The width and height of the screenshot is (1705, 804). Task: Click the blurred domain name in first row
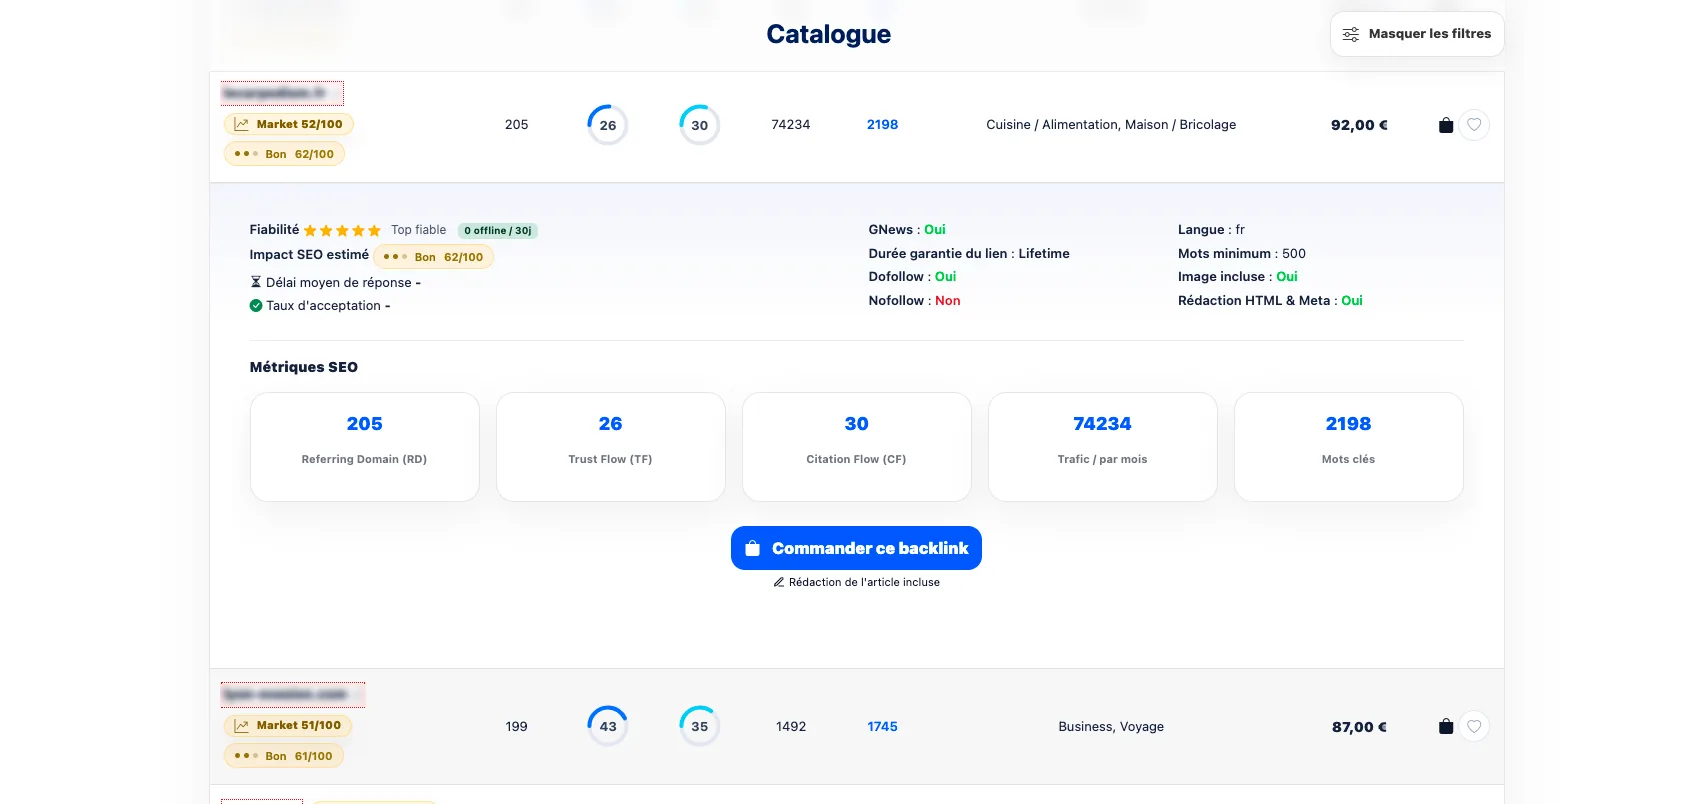[282, 93]
